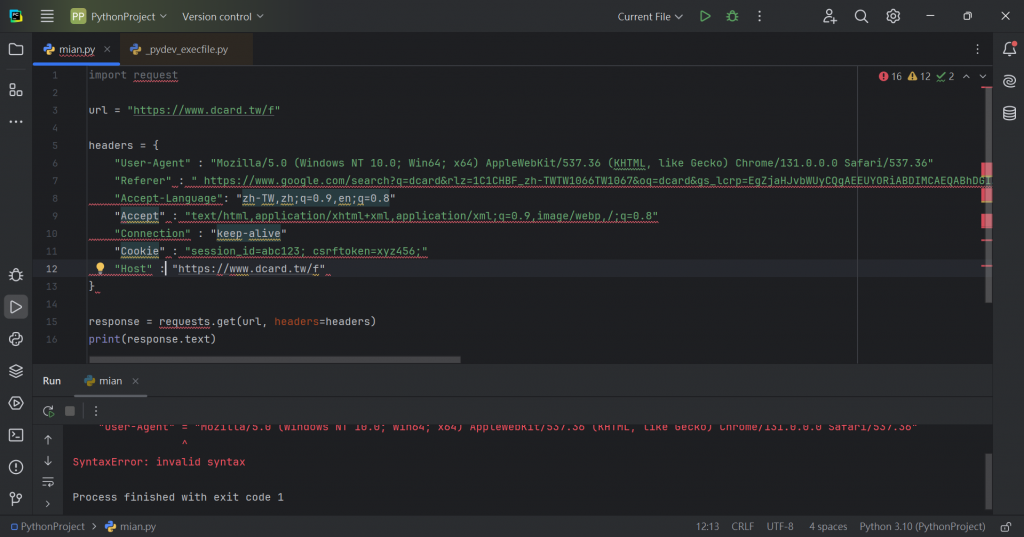Open the Notifications bell
Viewport: 1024px width, 537px height.
click(1009, 49)
